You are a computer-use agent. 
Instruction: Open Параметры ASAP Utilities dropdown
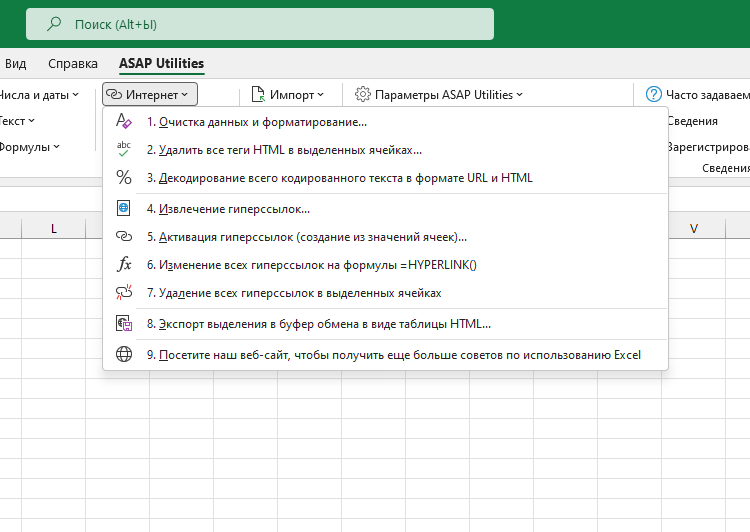439,95
